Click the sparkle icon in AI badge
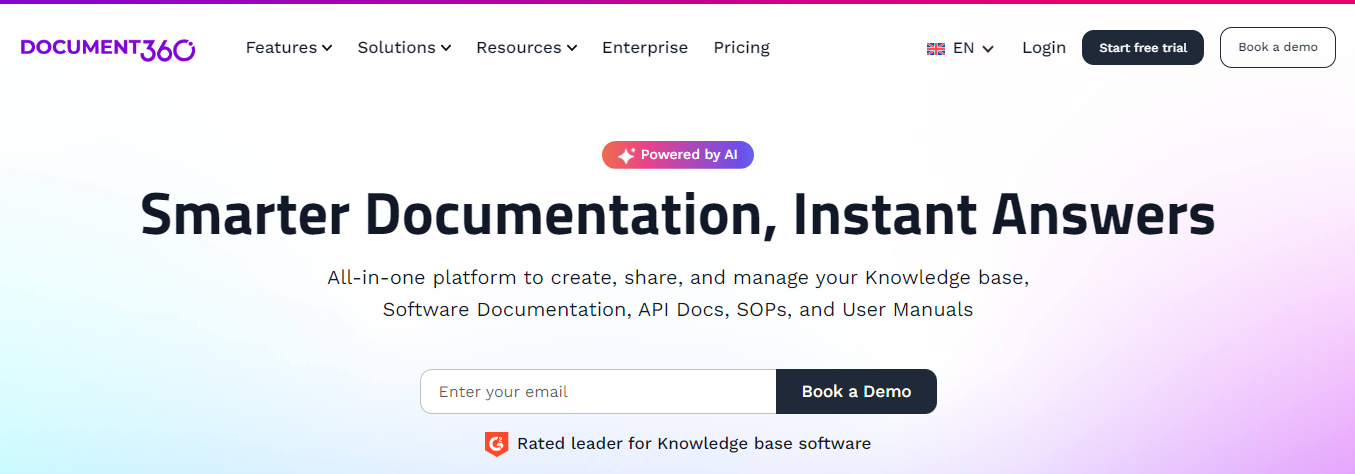 coord(626,155)
